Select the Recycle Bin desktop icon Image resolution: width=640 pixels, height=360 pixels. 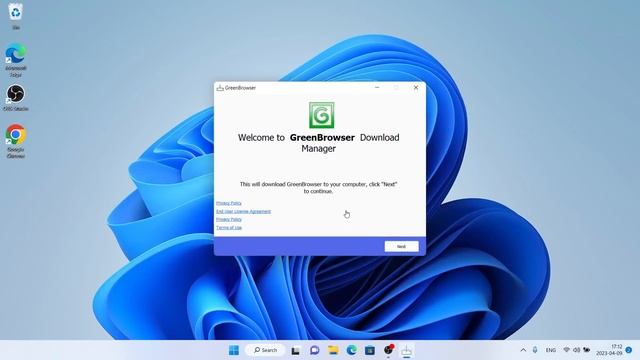pyautogui.click(x=16, y=16)
